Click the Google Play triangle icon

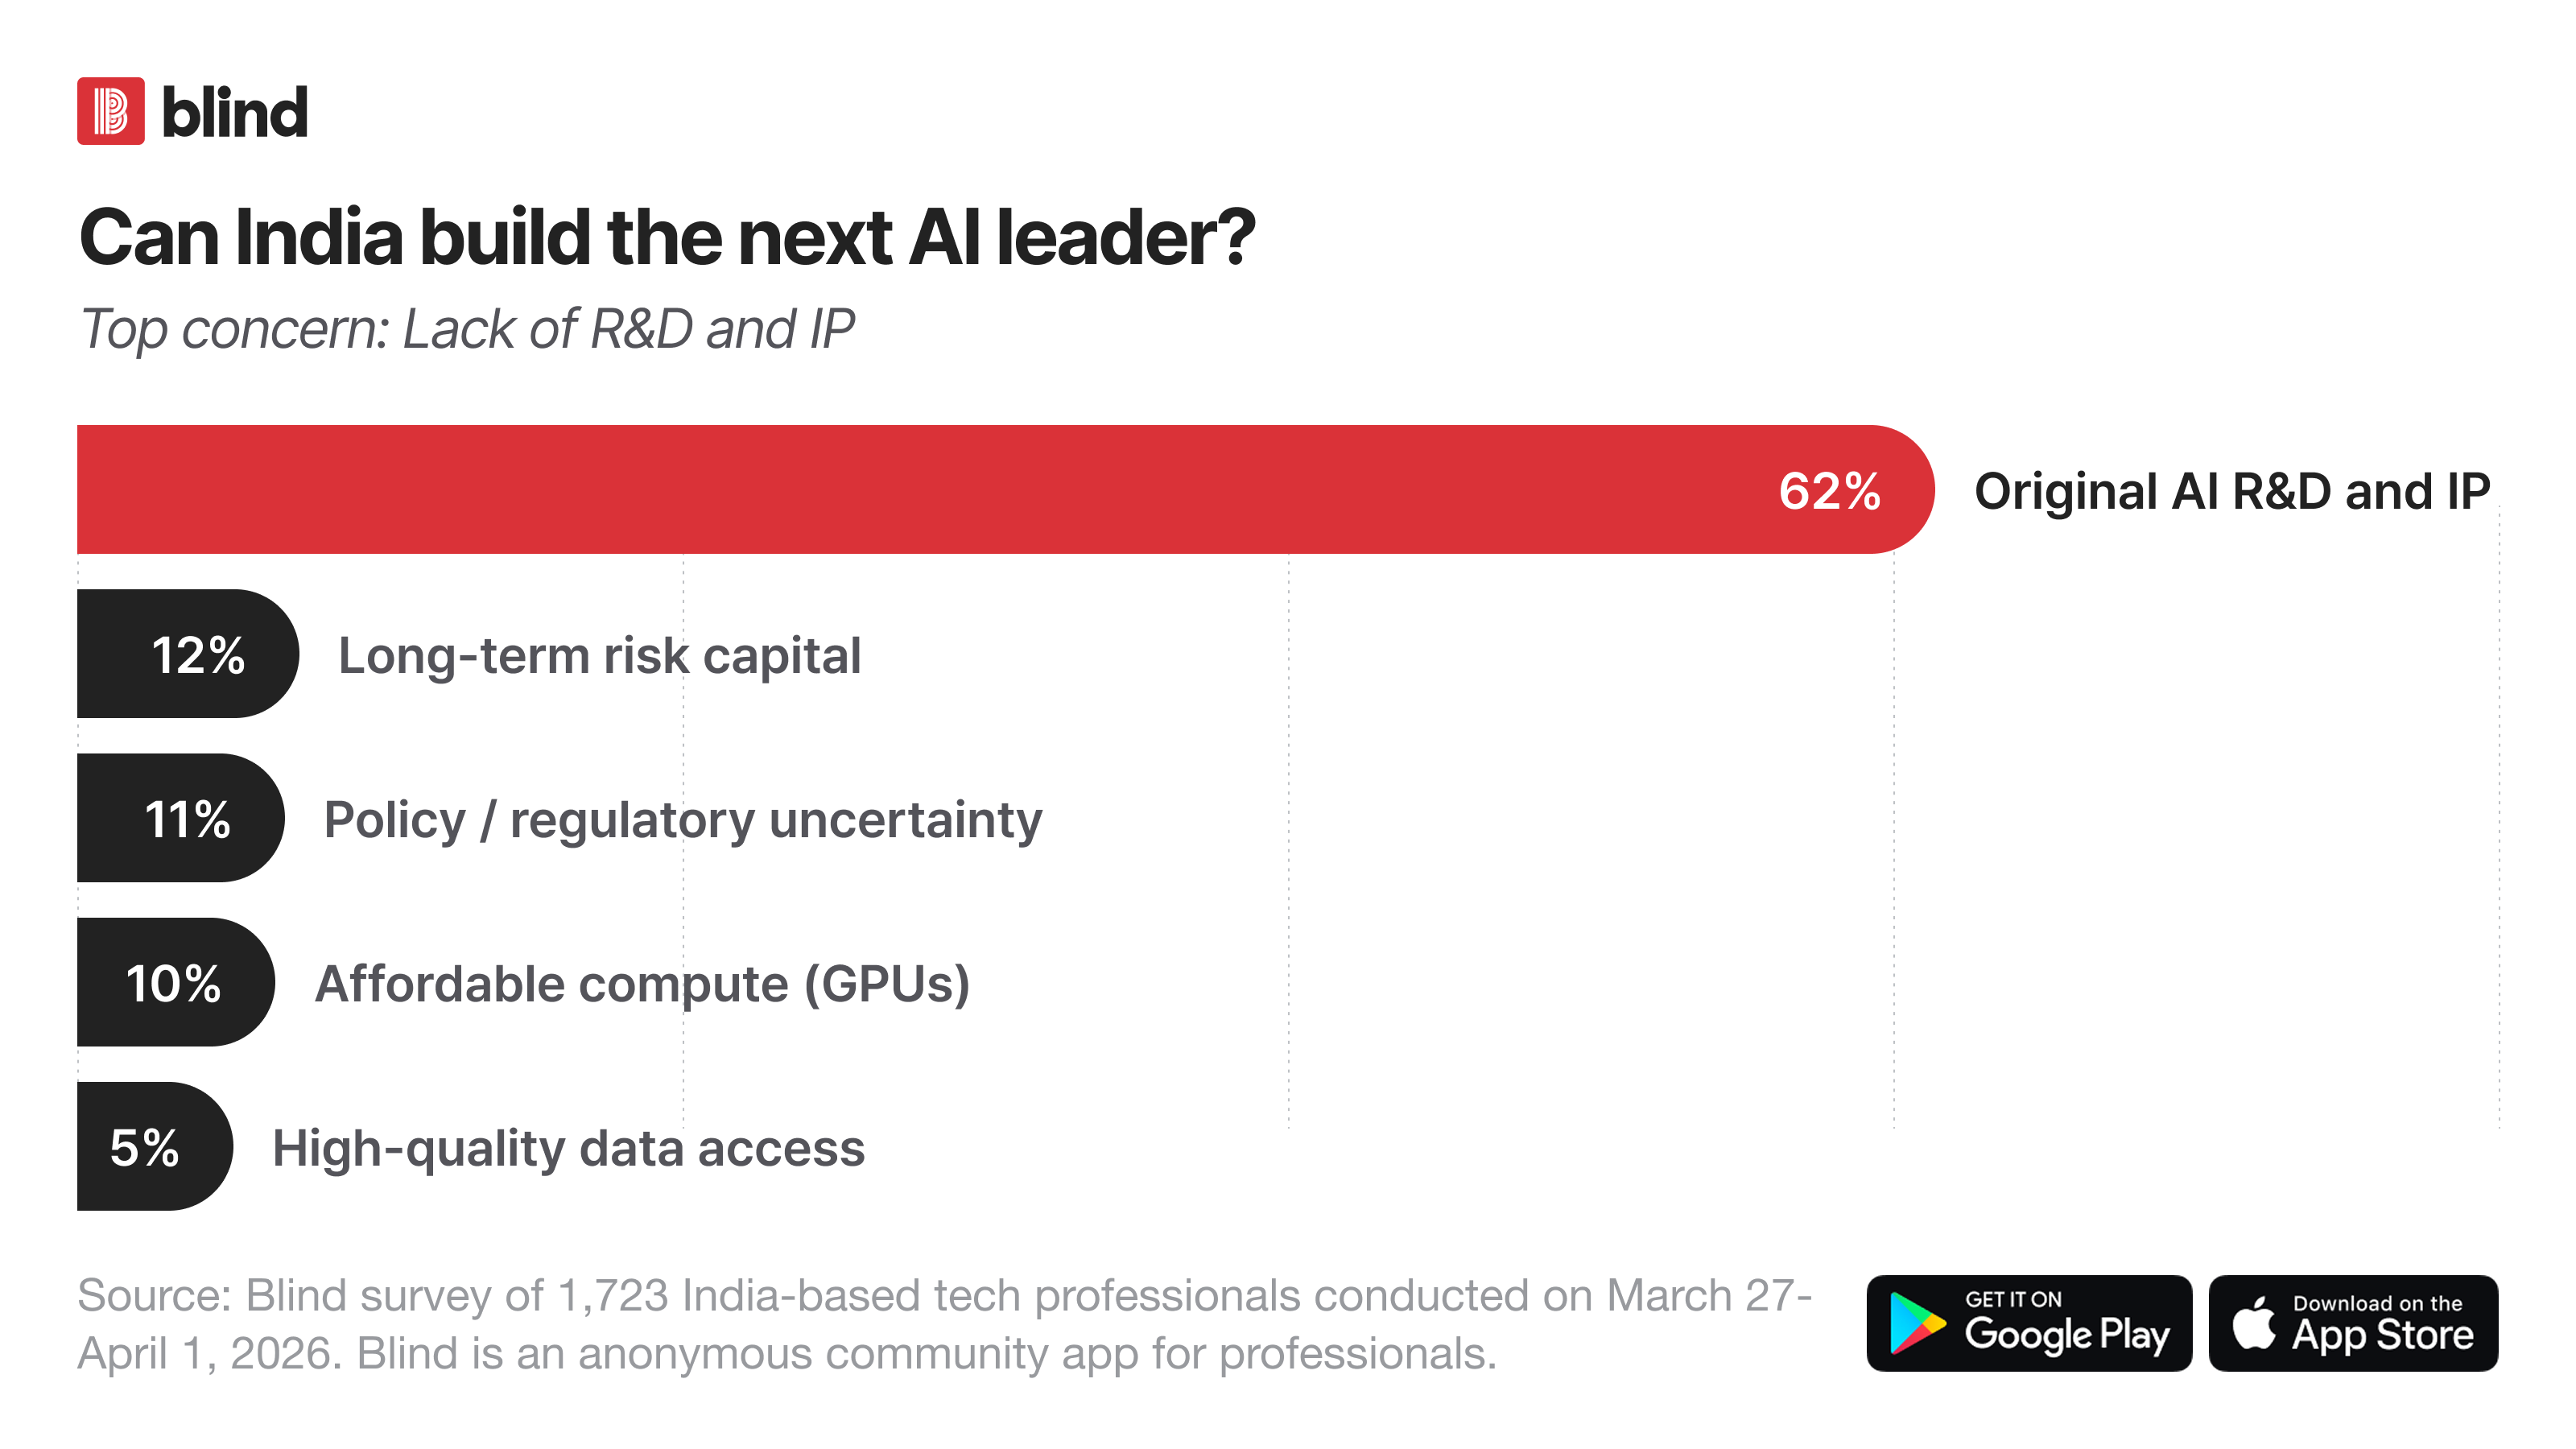pyautogui.click(x=1916, y=1323)
